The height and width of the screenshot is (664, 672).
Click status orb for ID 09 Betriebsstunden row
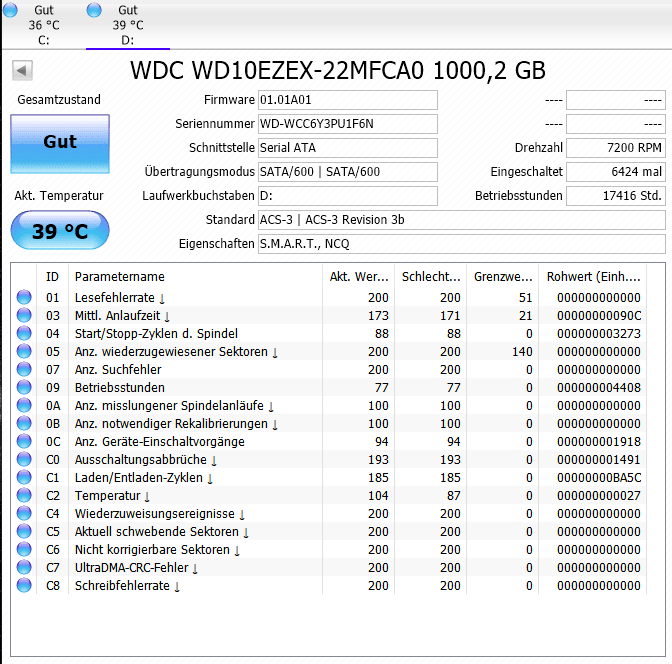[24, 387]
